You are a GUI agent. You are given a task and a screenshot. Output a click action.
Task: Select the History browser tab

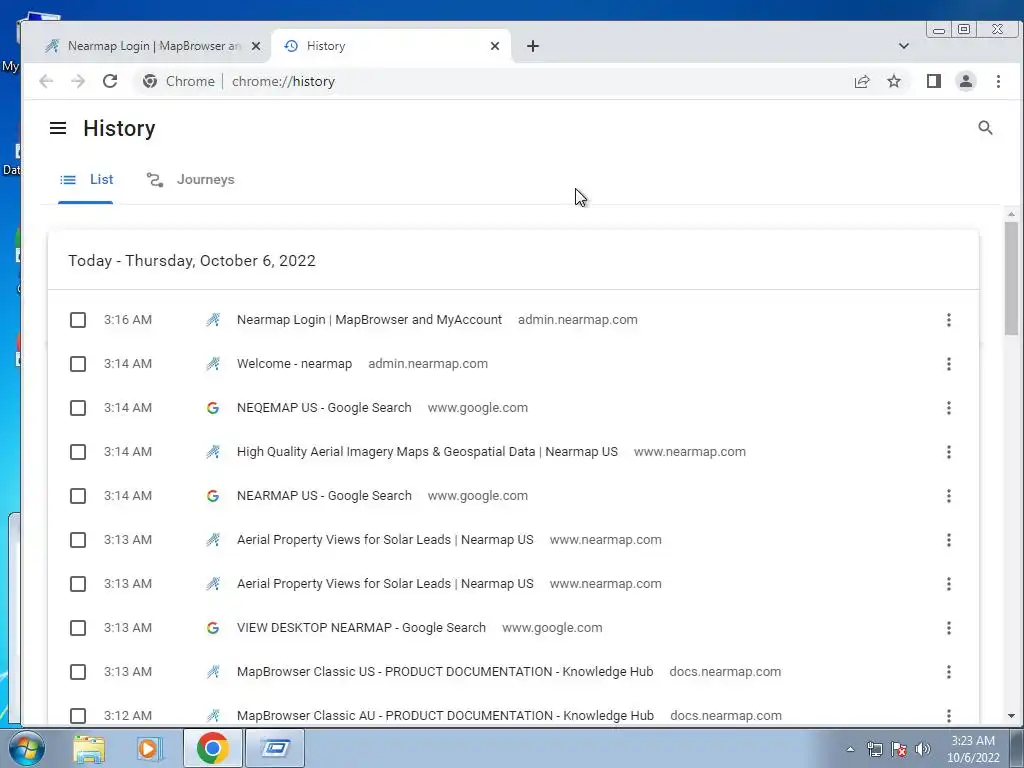(391, 46)
